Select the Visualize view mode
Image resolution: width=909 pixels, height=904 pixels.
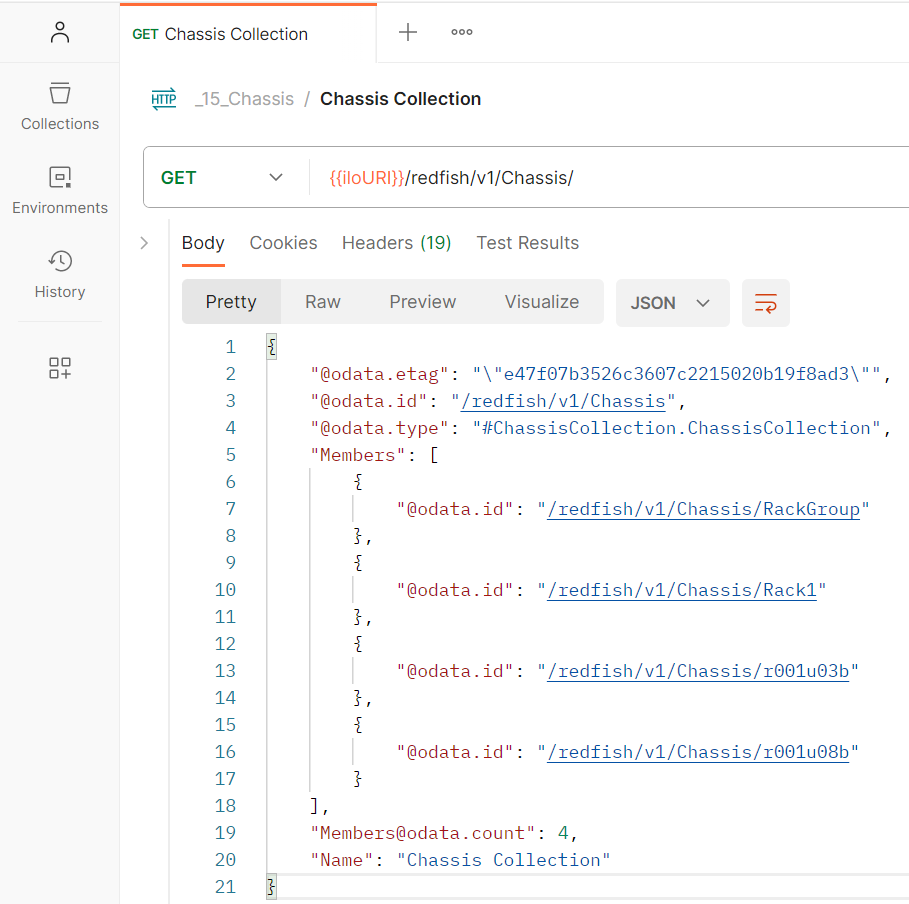click(x=541, y=302)
